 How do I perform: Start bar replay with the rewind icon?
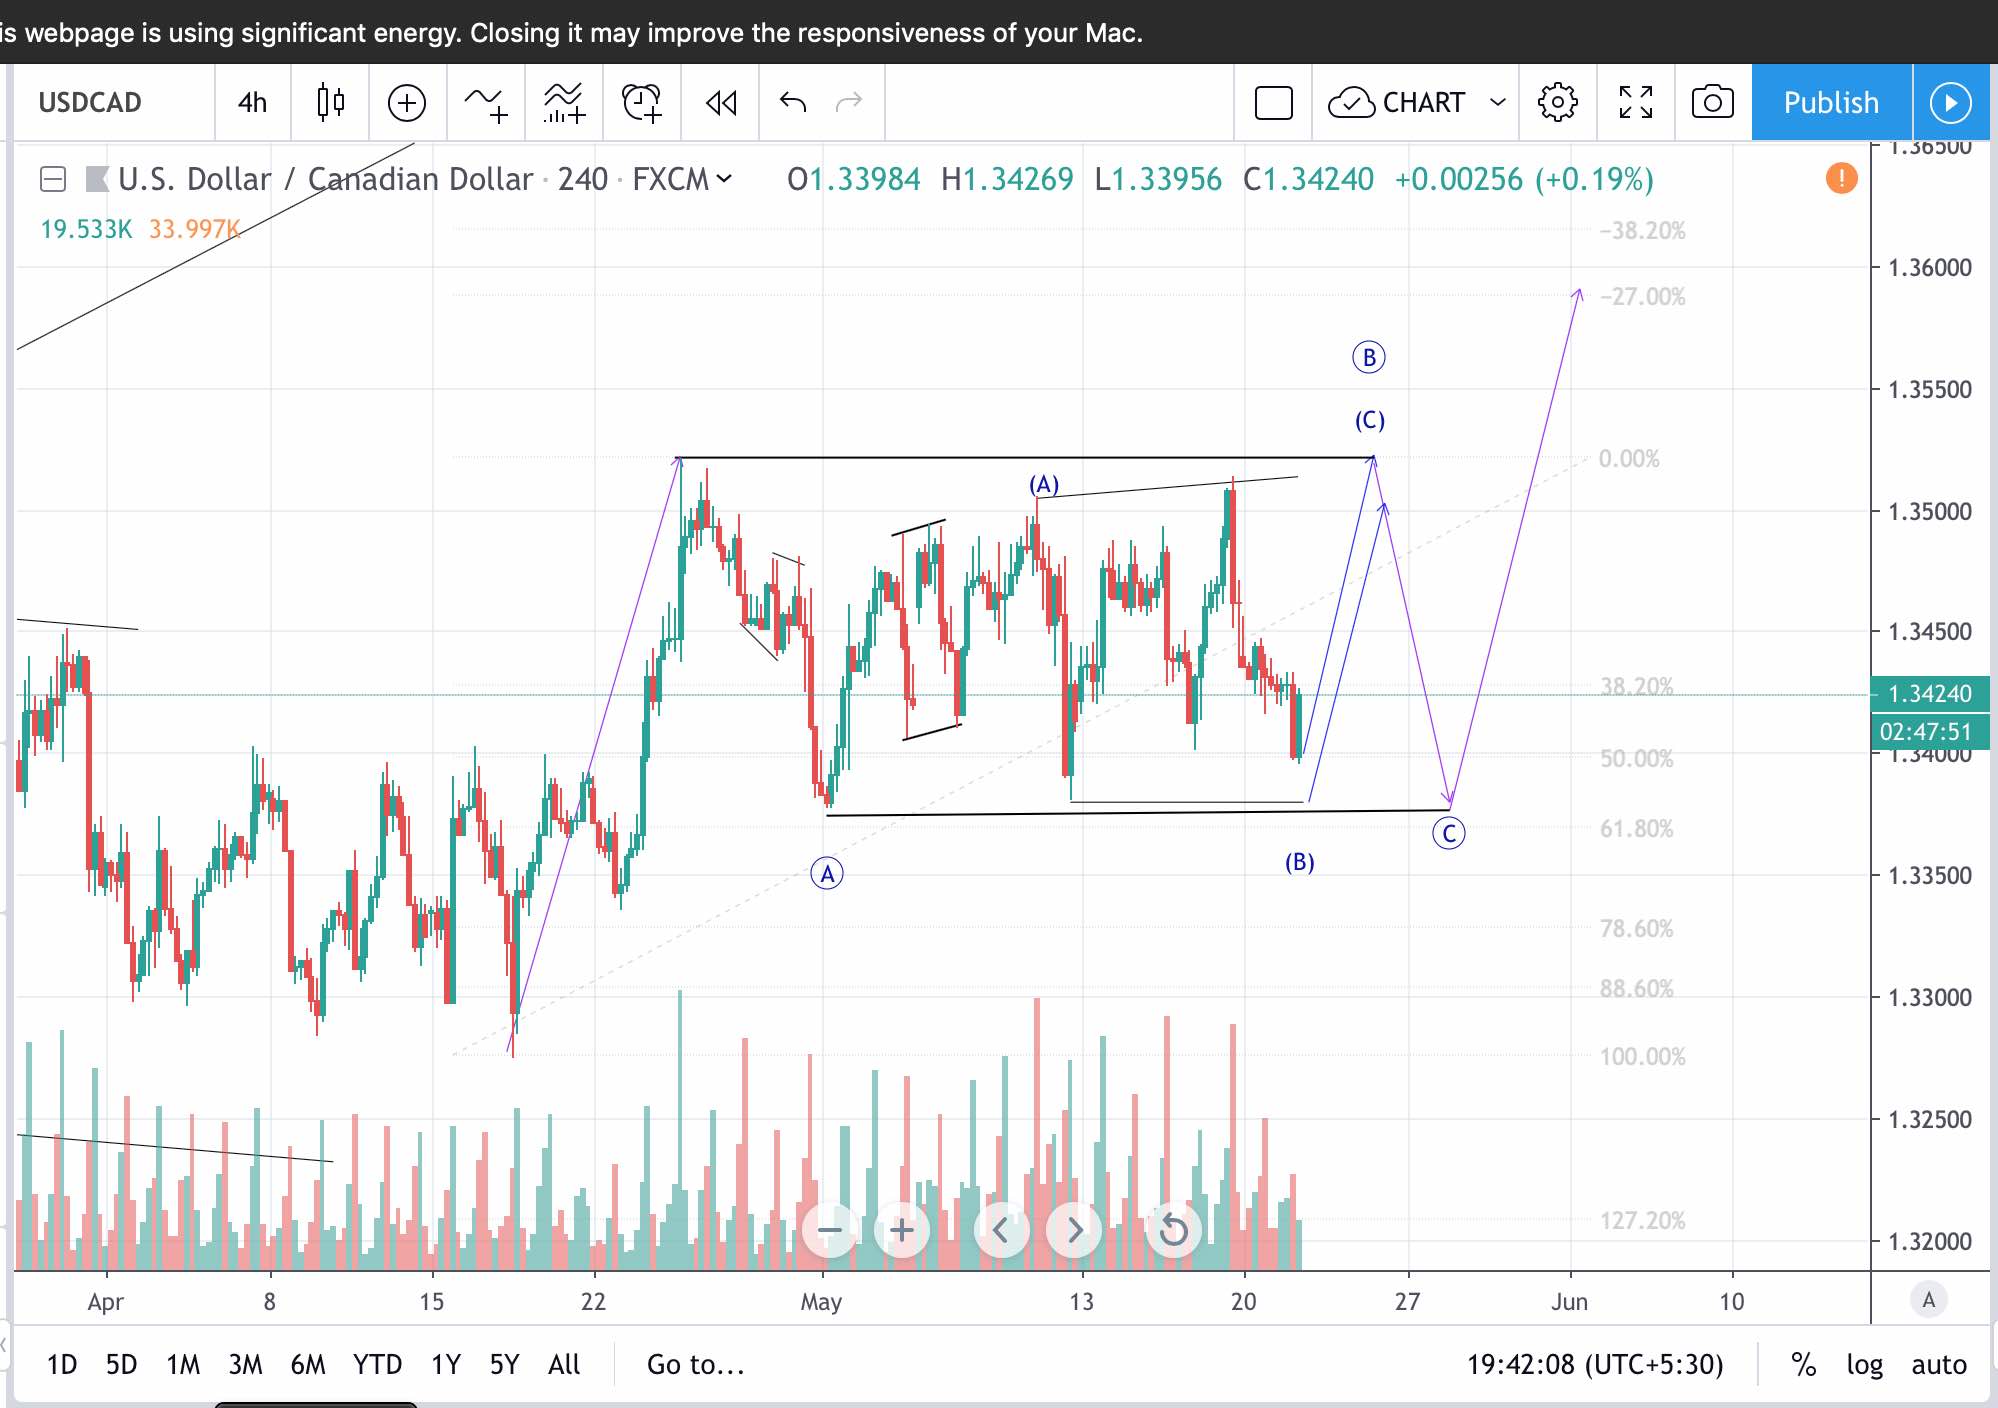pyautogui.click(x=720, y=102)
